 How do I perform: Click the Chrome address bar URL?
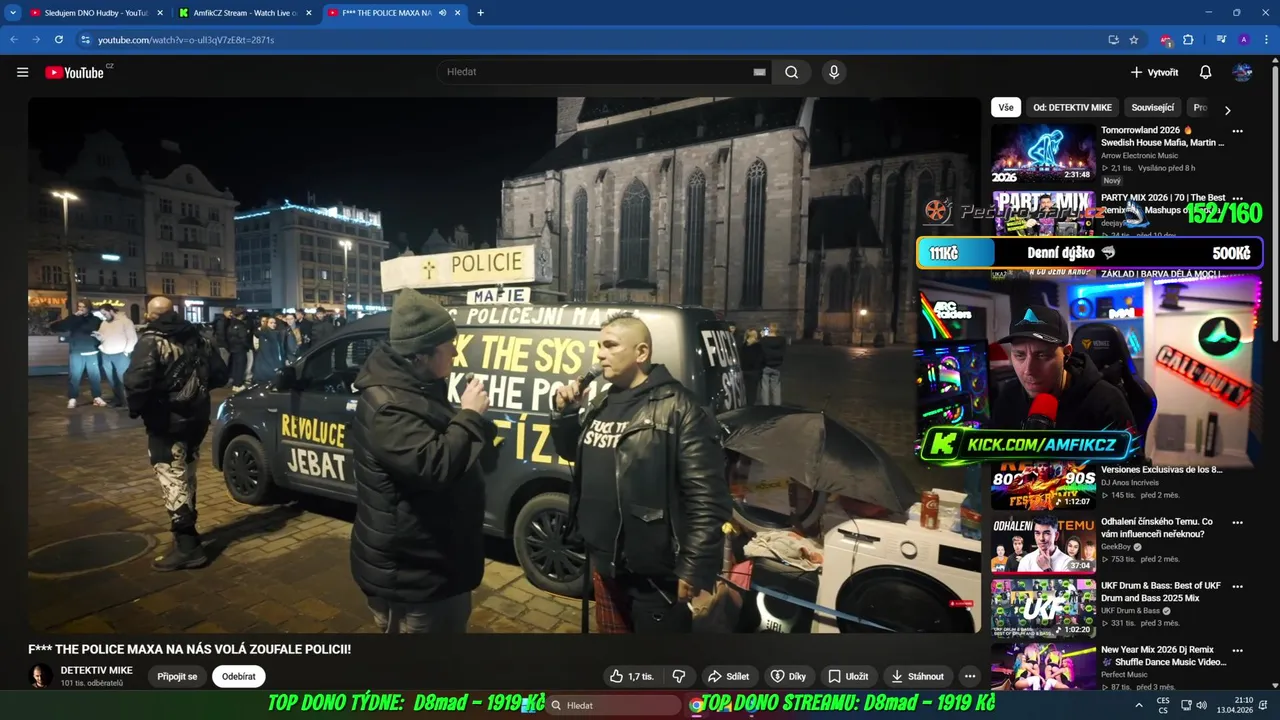[186, 40]
